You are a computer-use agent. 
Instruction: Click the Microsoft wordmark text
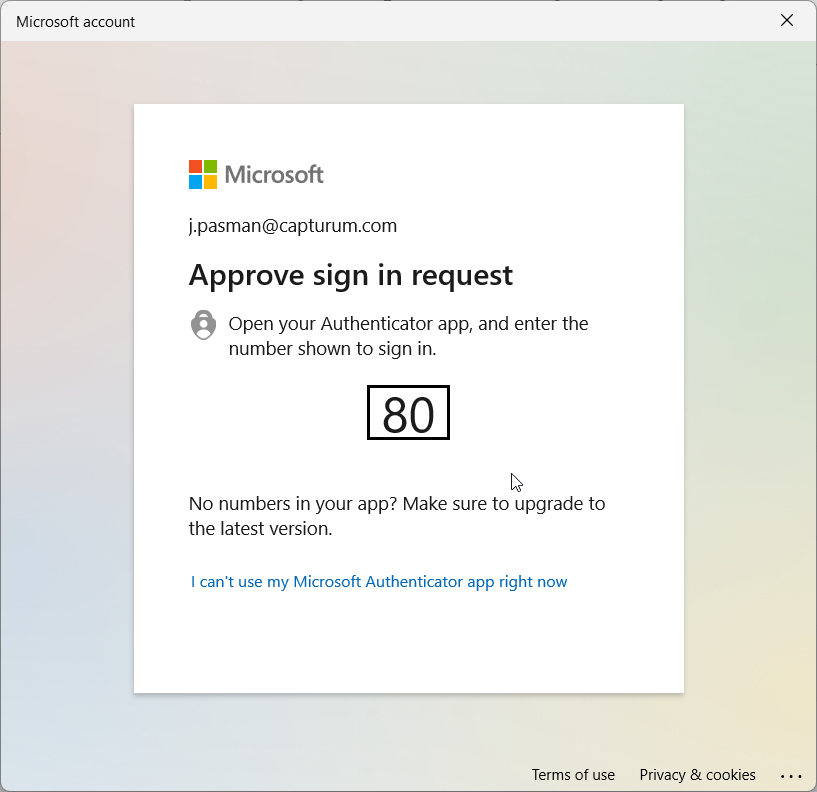274,174
